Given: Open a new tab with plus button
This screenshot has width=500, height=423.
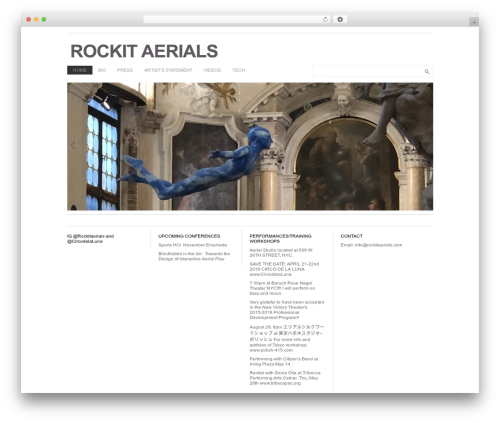Looking at the screenshot, I should pos(474,22).
